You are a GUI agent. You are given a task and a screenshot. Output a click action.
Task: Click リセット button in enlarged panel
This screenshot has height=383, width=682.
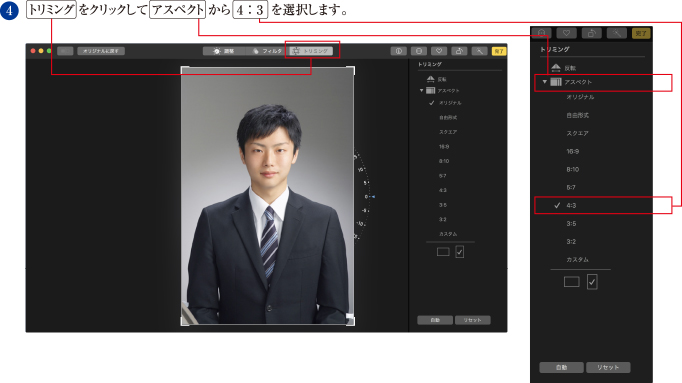tap(608, 367)
